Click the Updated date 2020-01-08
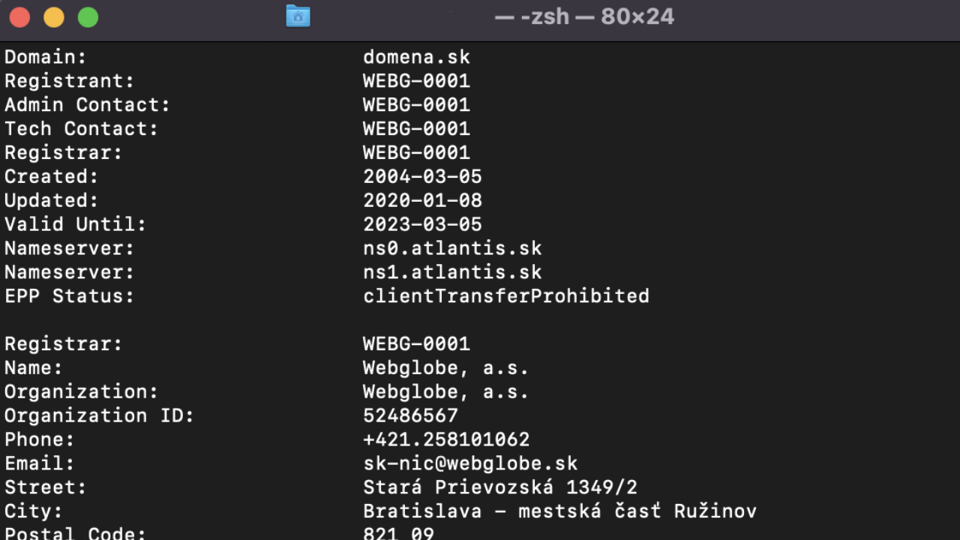 pyautogui.click(x=422, y=201)
